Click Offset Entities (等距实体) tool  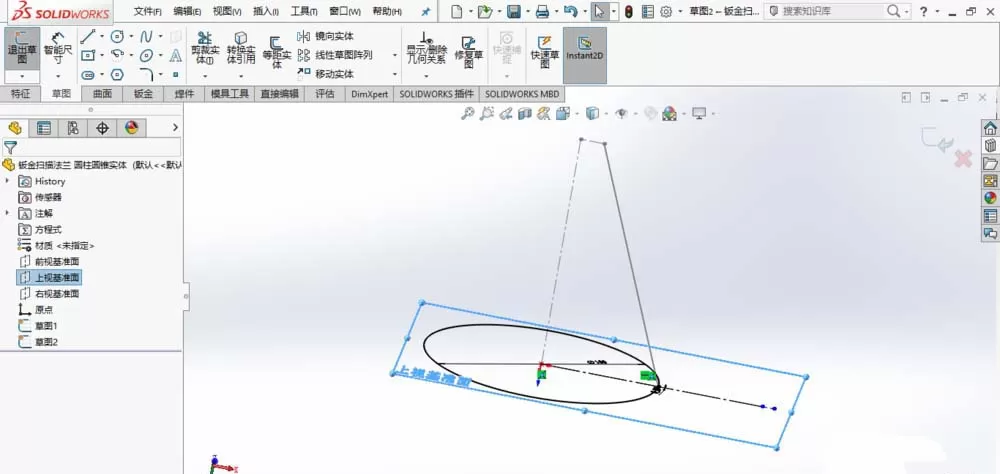[277, 52]
